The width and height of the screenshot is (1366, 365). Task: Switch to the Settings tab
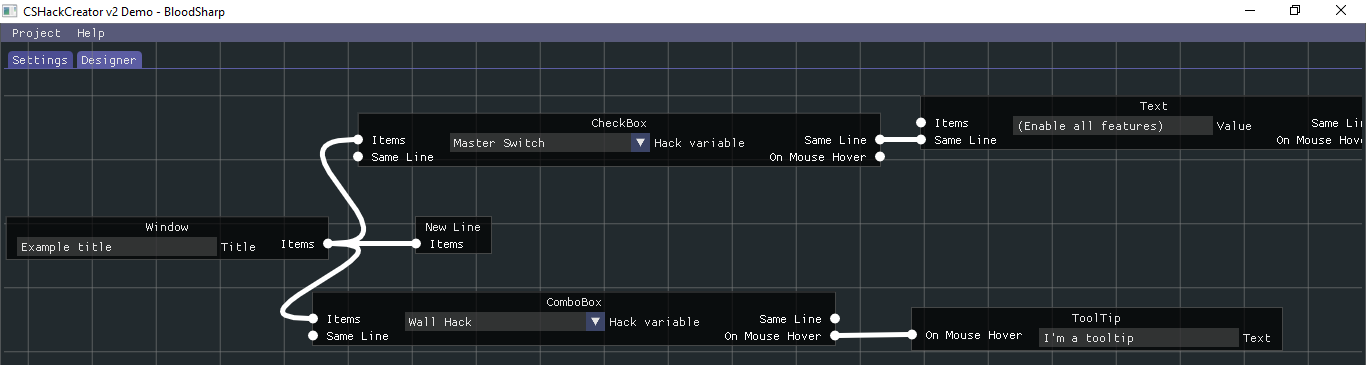[40, 60]
